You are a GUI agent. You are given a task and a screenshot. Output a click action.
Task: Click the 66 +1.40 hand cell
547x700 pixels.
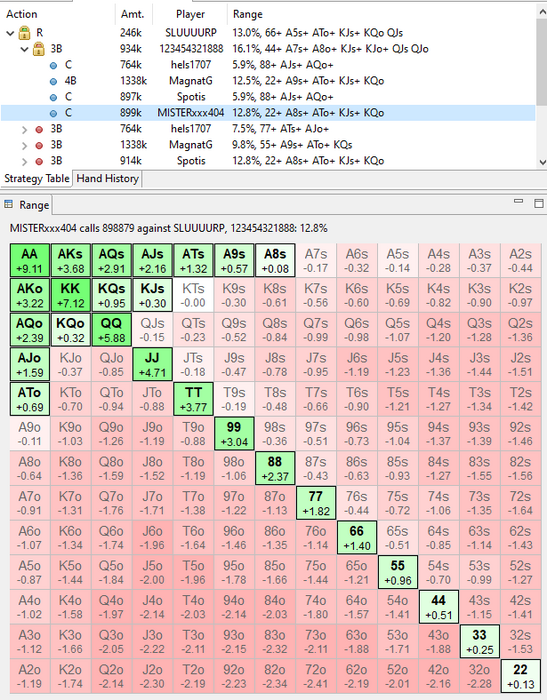[x=357, y=537]
